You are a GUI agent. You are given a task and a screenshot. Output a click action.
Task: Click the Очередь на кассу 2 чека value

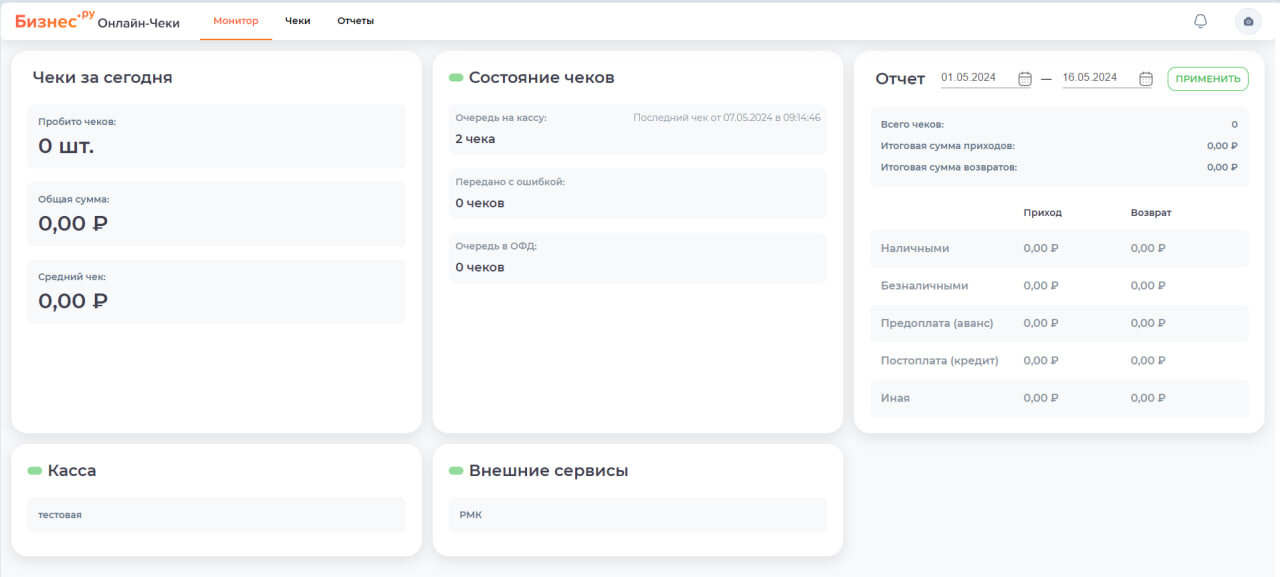[x=475, y=139]
